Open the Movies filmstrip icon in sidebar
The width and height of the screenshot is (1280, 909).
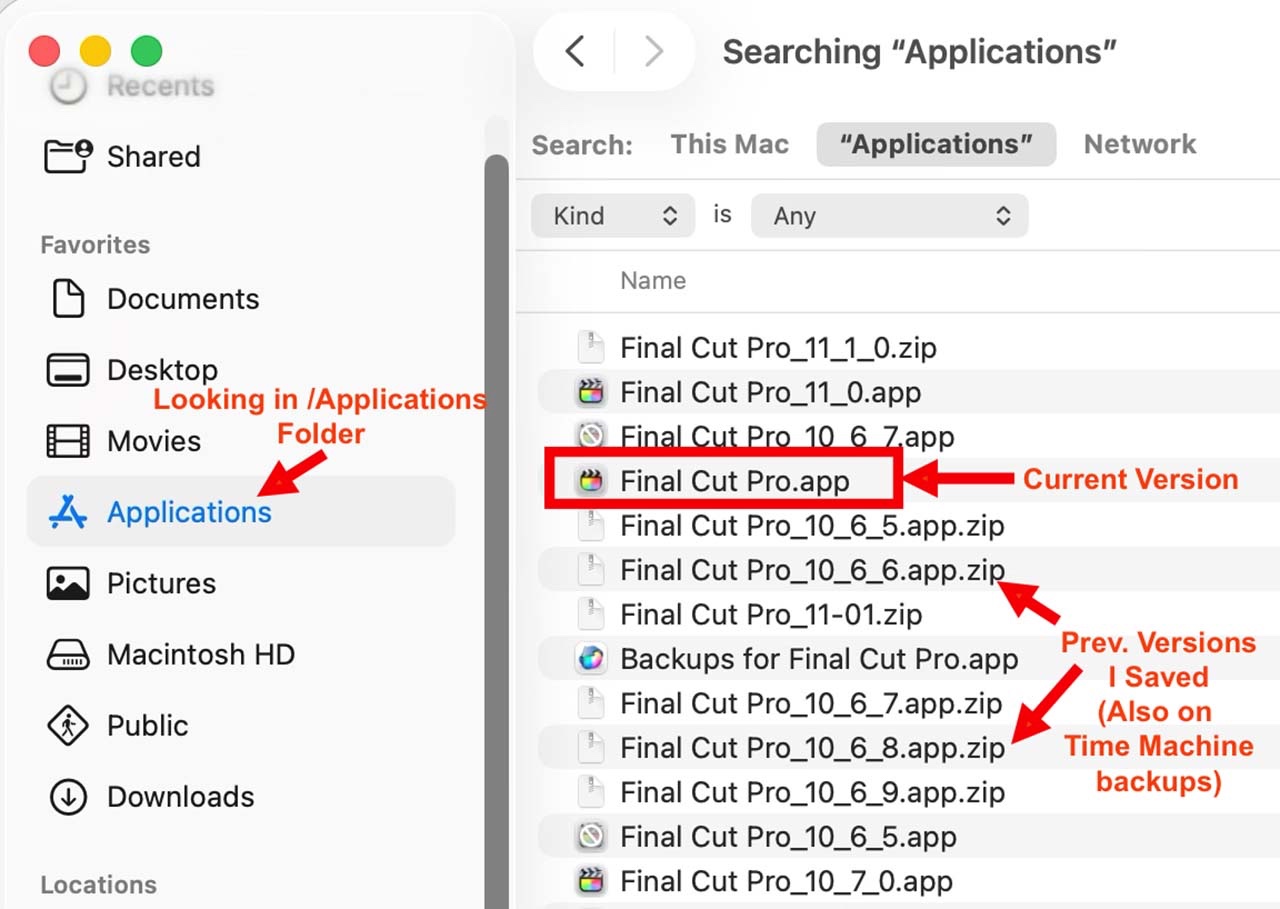(x=68, y=441)
